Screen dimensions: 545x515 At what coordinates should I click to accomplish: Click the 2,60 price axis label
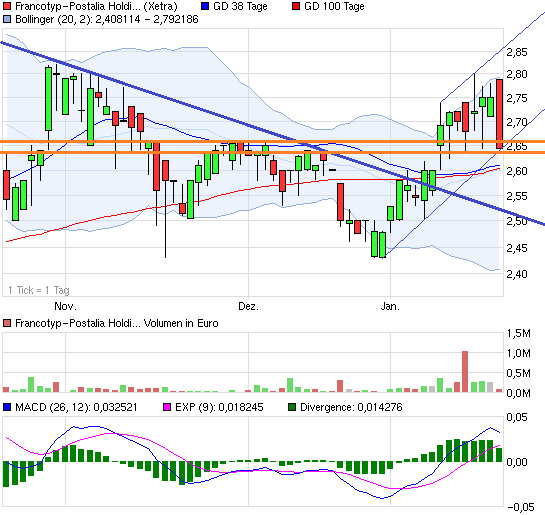coord(517,171)
